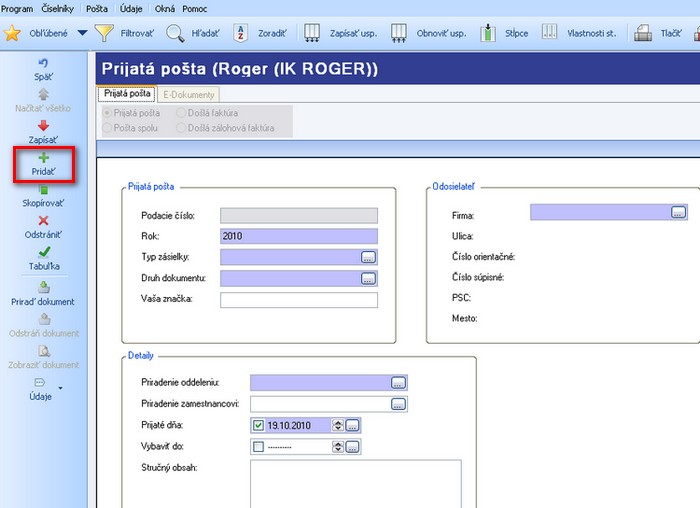Click the Prijaté dňa date spinner
Viewport: 700px width, 508px height.
pos(338,425)
